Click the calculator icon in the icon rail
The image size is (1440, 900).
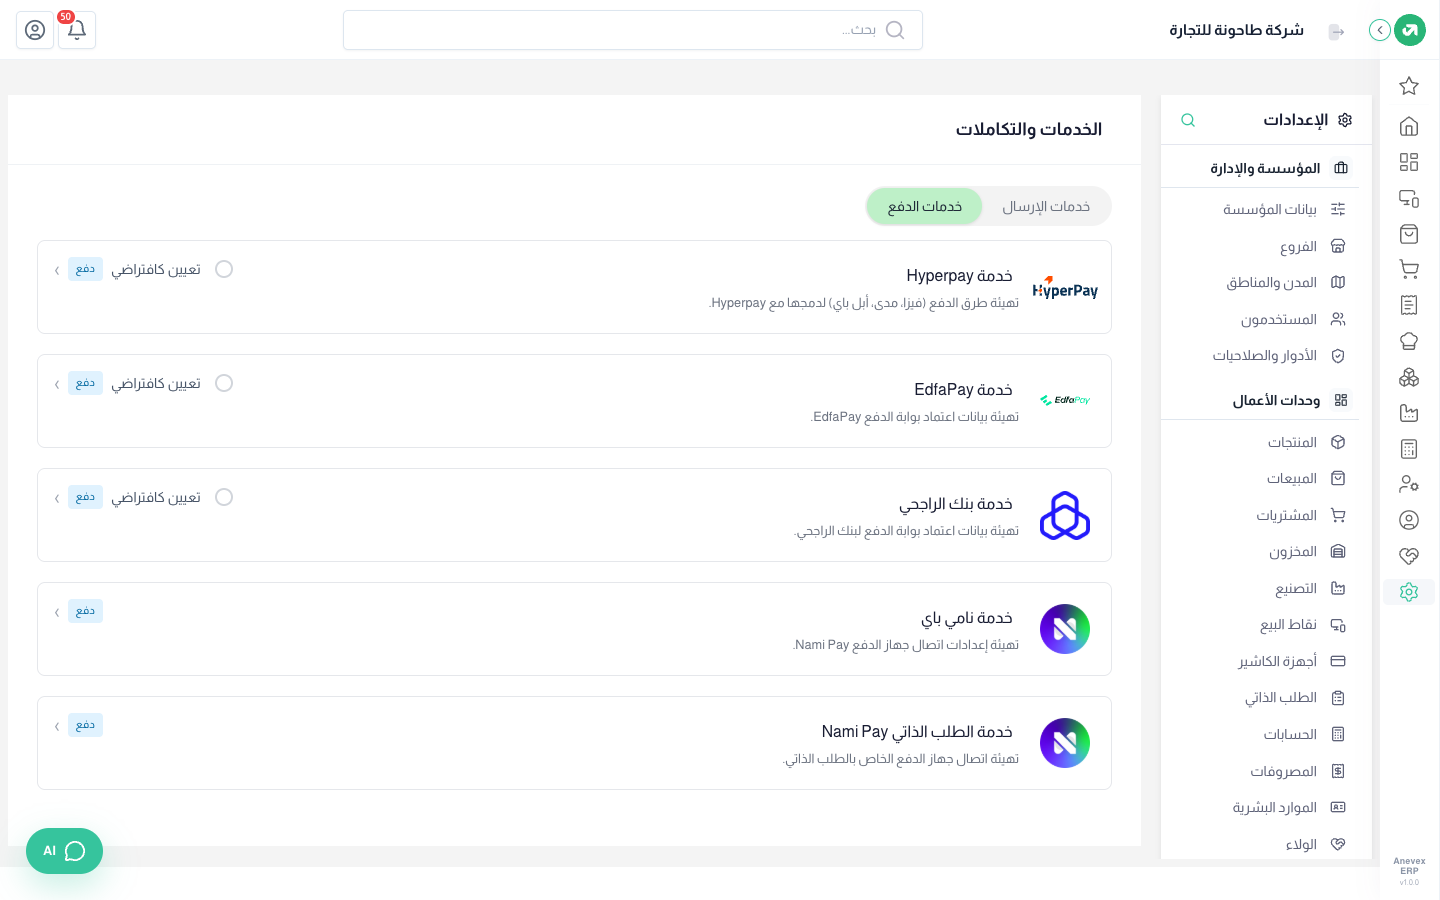1409,449
